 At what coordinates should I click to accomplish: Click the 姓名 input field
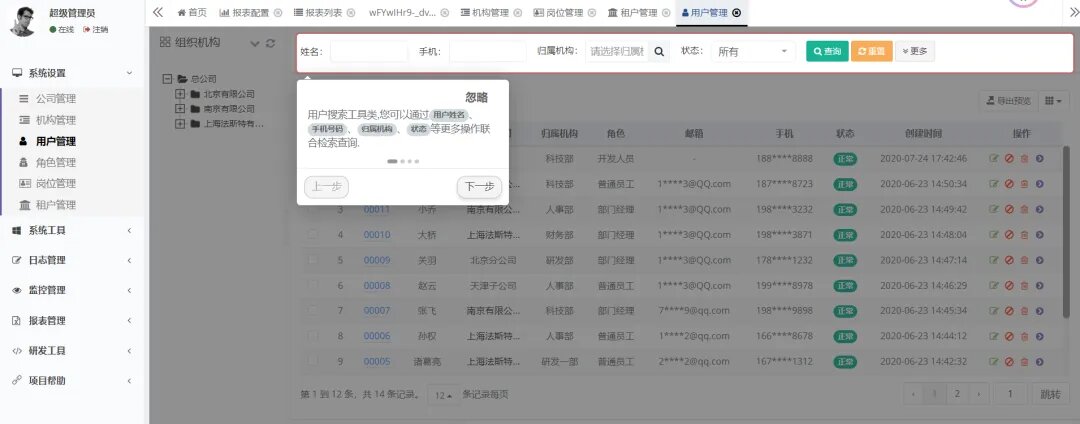[x=368, y=51]
